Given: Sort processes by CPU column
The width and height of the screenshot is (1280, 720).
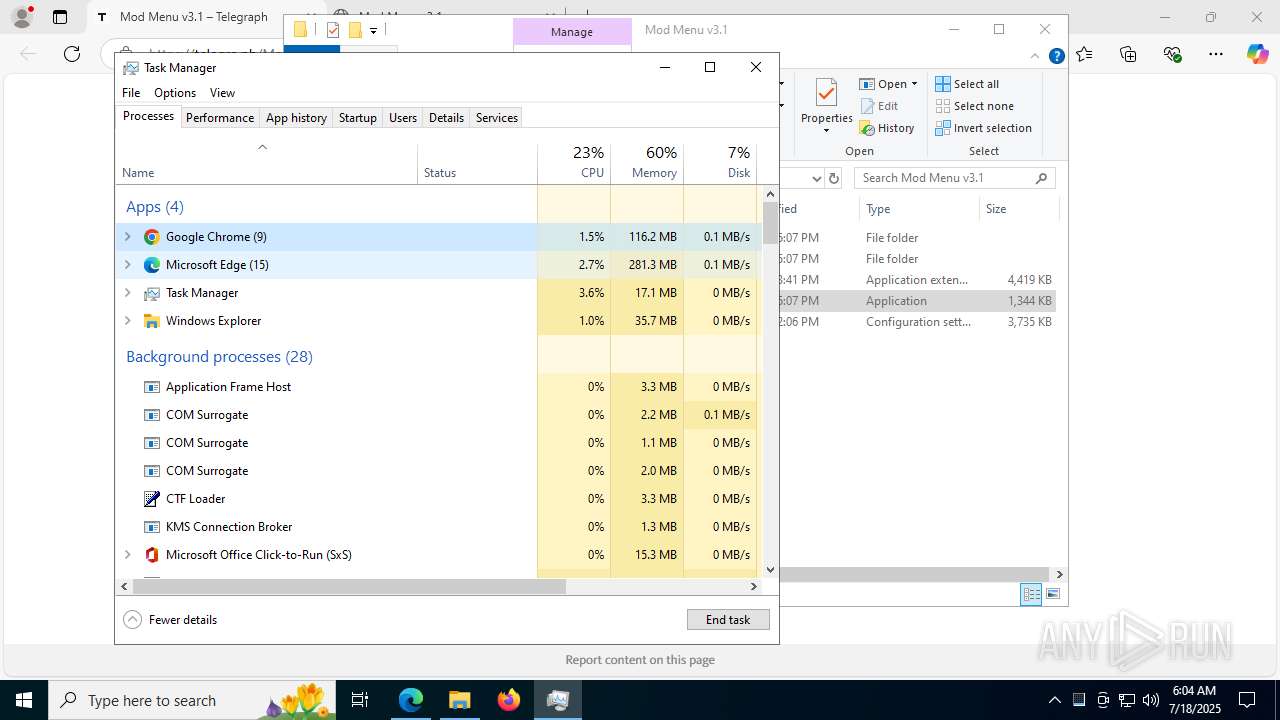Looking at the screenshot, I should (574, 163).
